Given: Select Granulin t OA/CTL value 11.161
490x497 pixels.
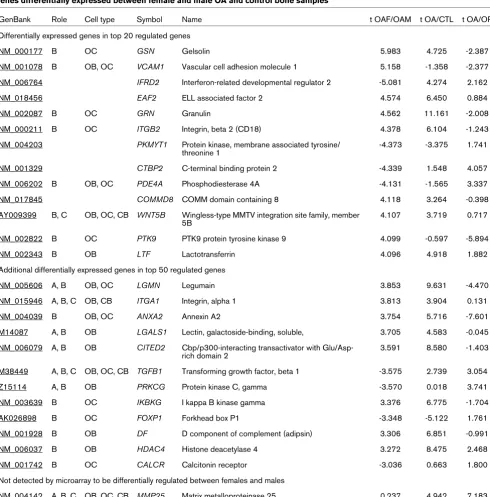Looking at the screenshot, I should tap(436, 114).
